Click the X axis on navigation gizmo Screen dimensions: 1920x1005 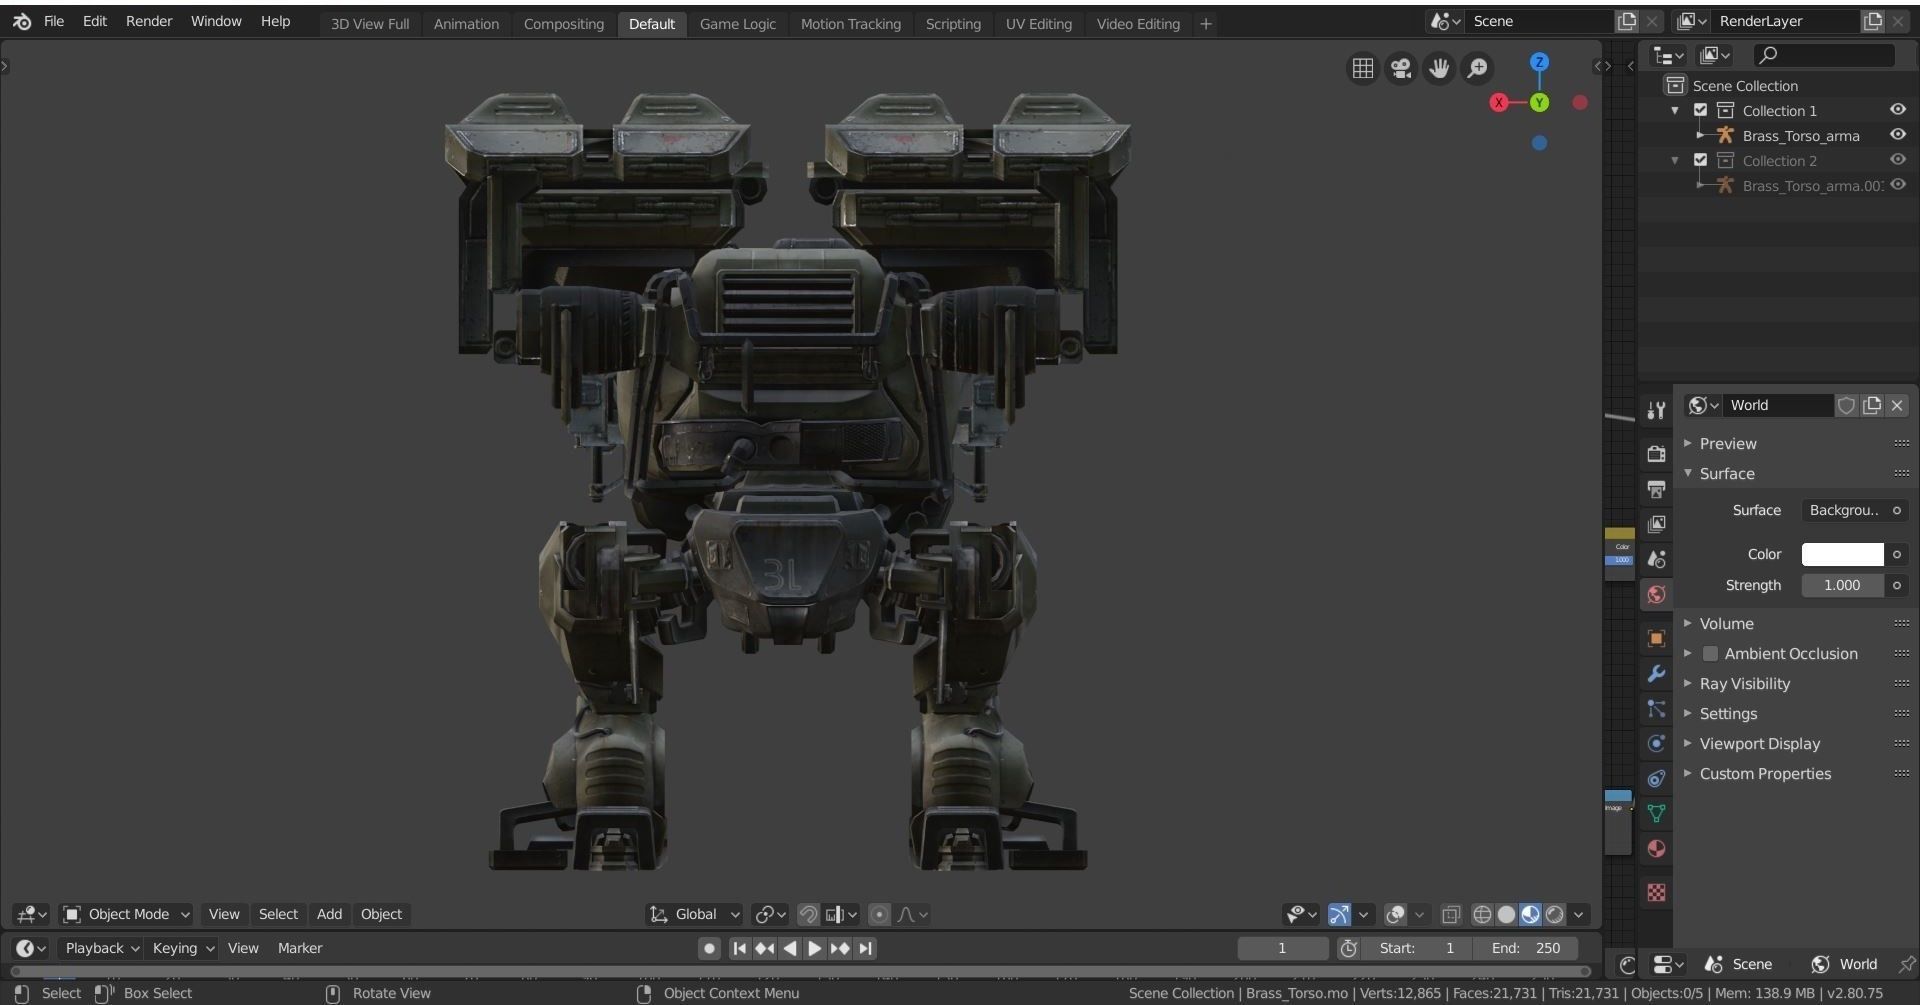coord(1499,102)
